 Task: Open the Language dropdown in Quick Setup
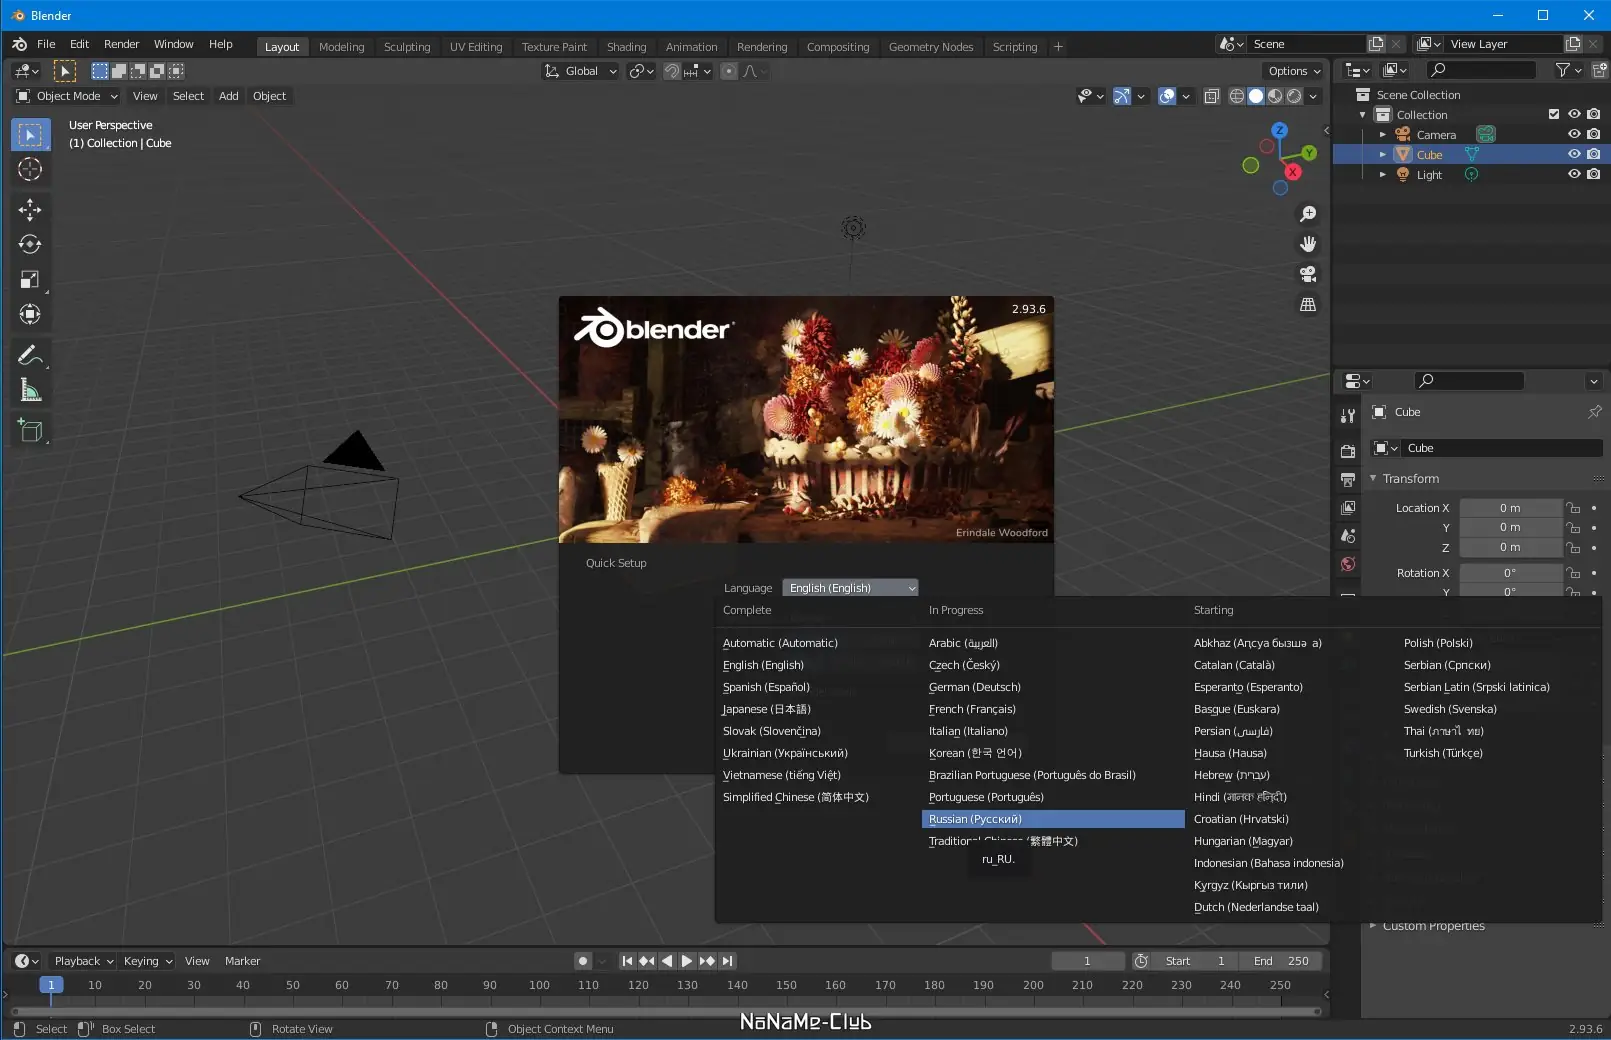click(850, 588)
